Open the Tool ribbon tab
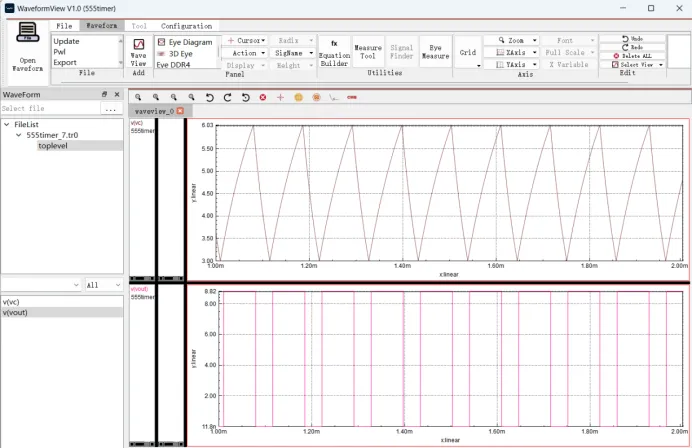Viewport: 692px width, 448px height. pos(139,26)
